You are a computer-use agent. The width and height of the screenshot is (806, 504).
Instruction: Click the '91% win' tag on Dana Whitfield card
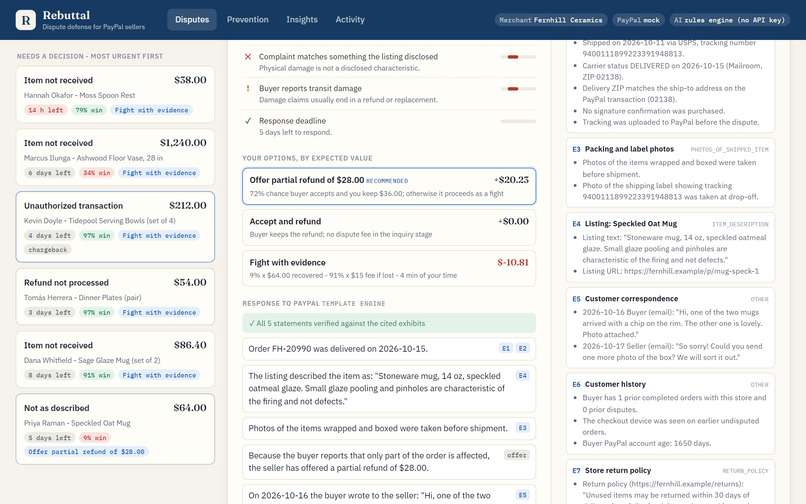pos(97,375)
